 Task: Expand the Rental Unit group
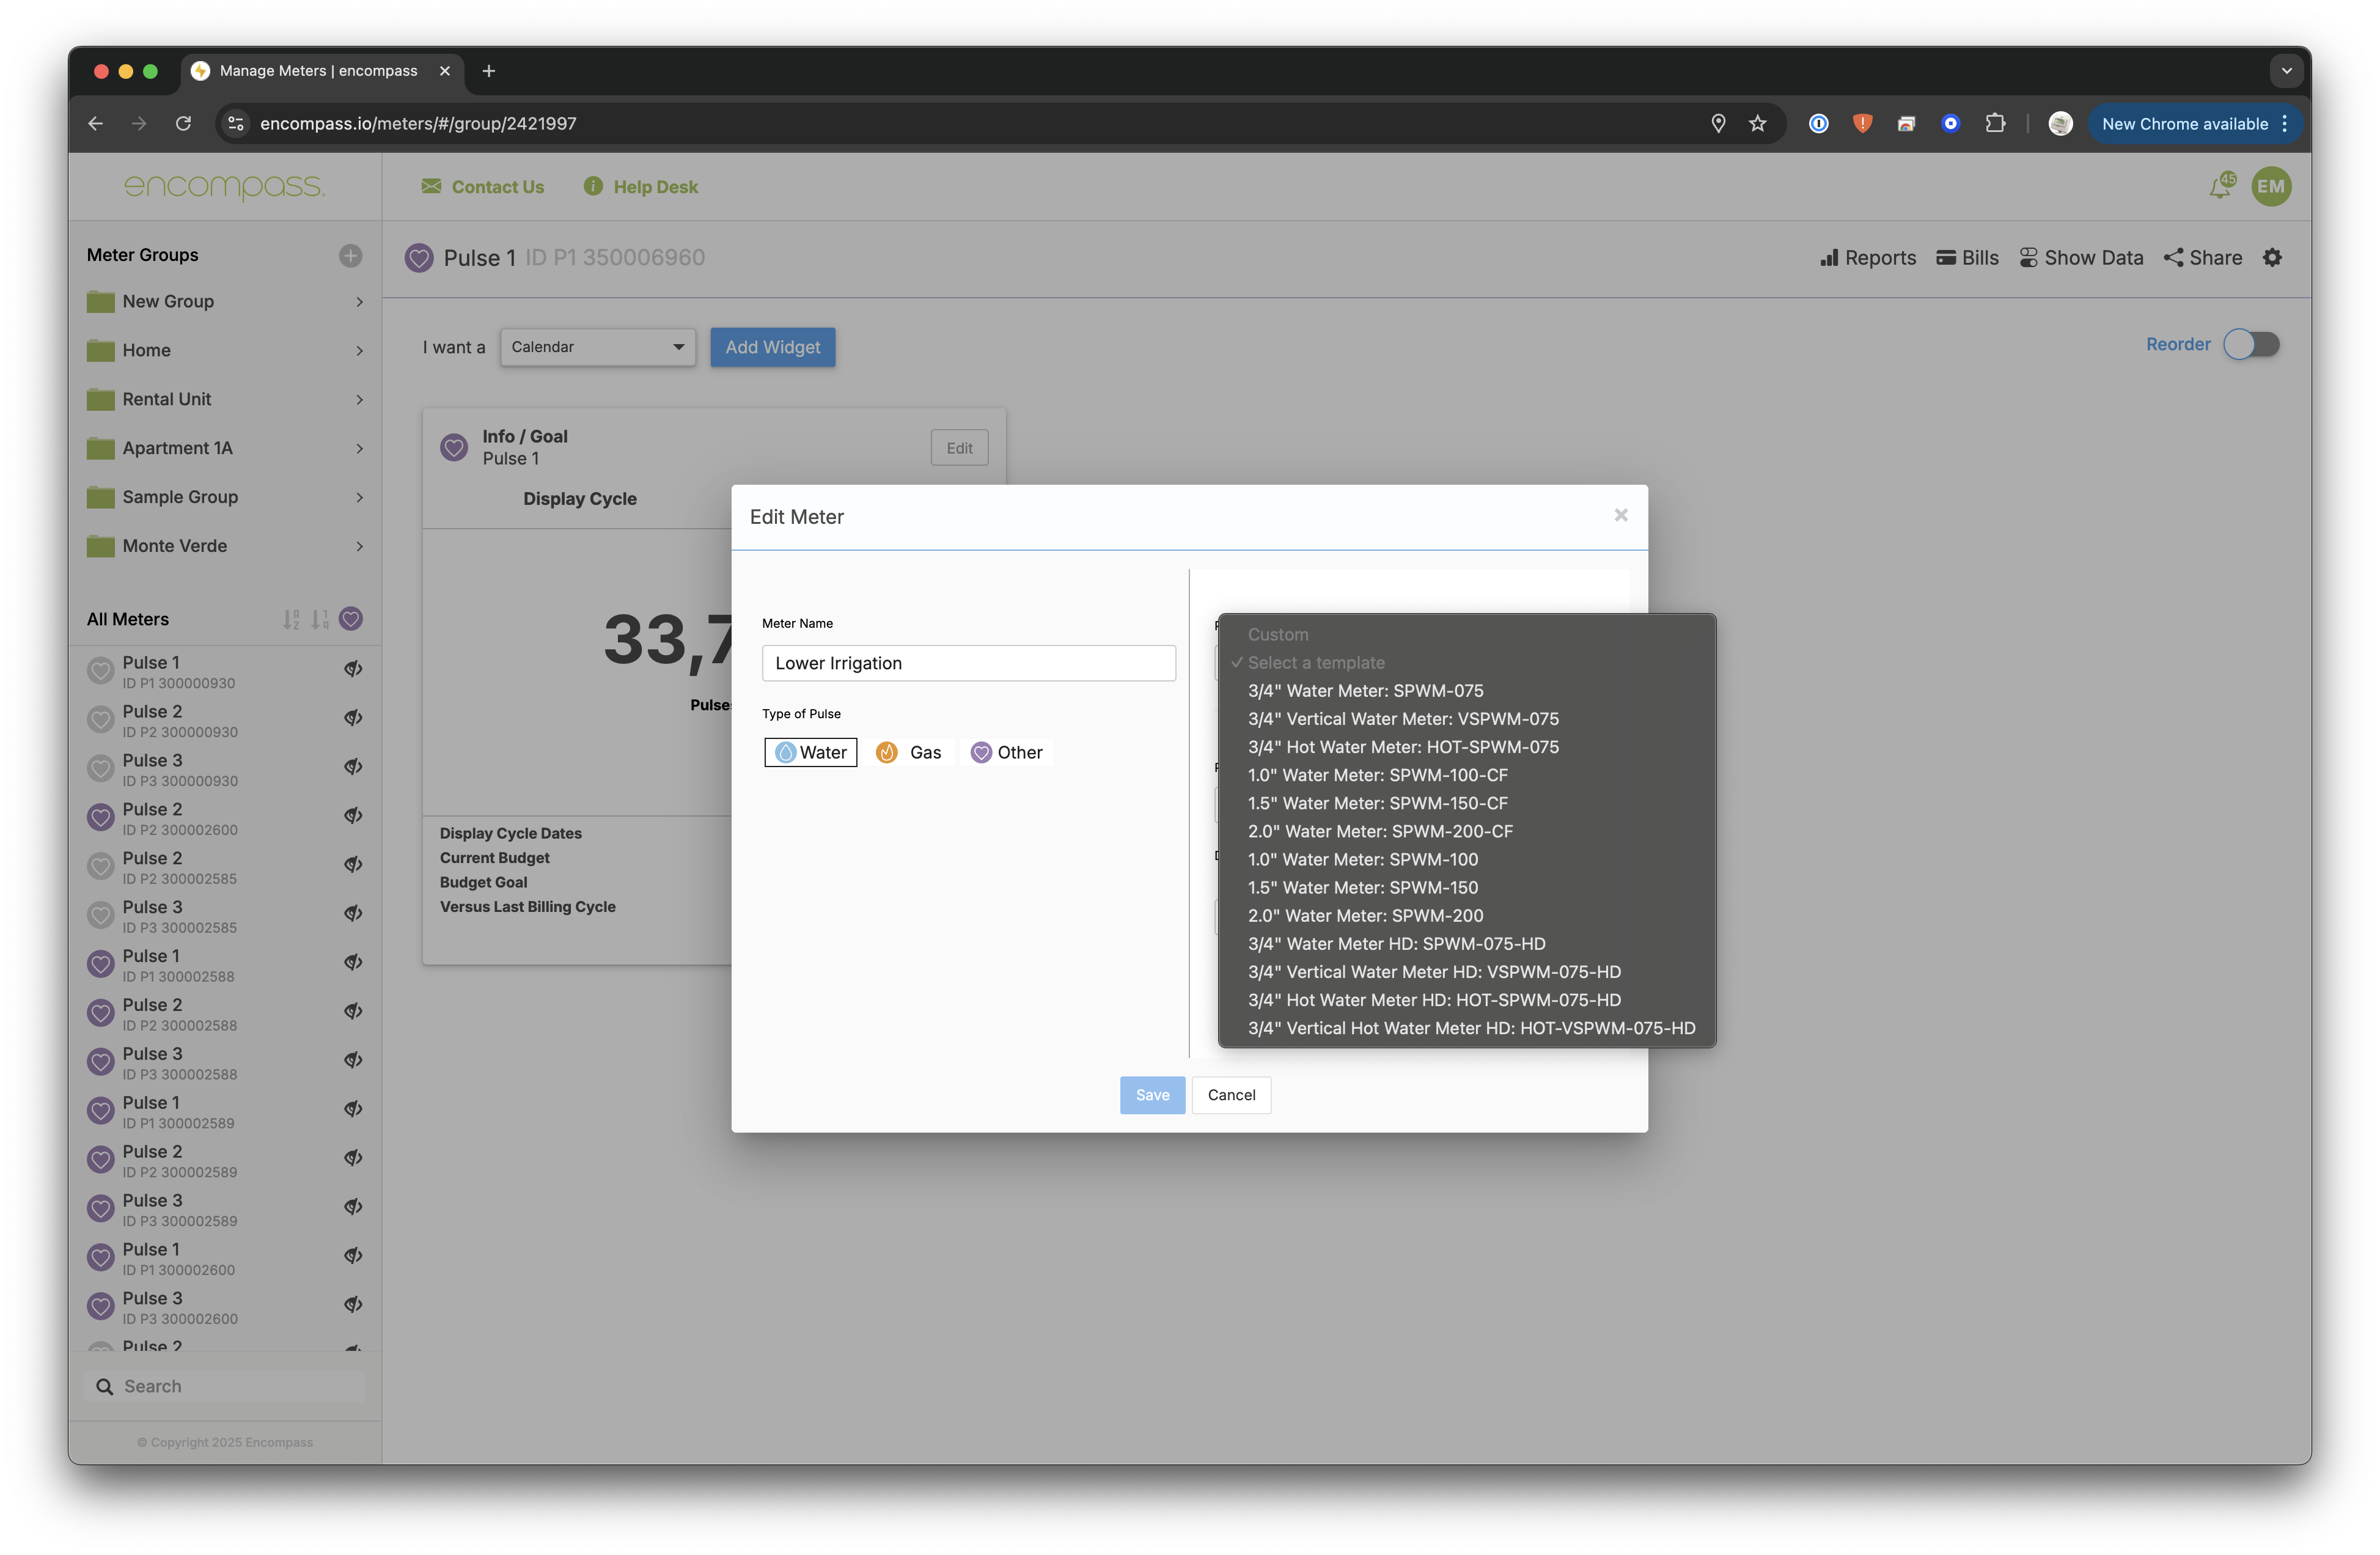(359, 400)
